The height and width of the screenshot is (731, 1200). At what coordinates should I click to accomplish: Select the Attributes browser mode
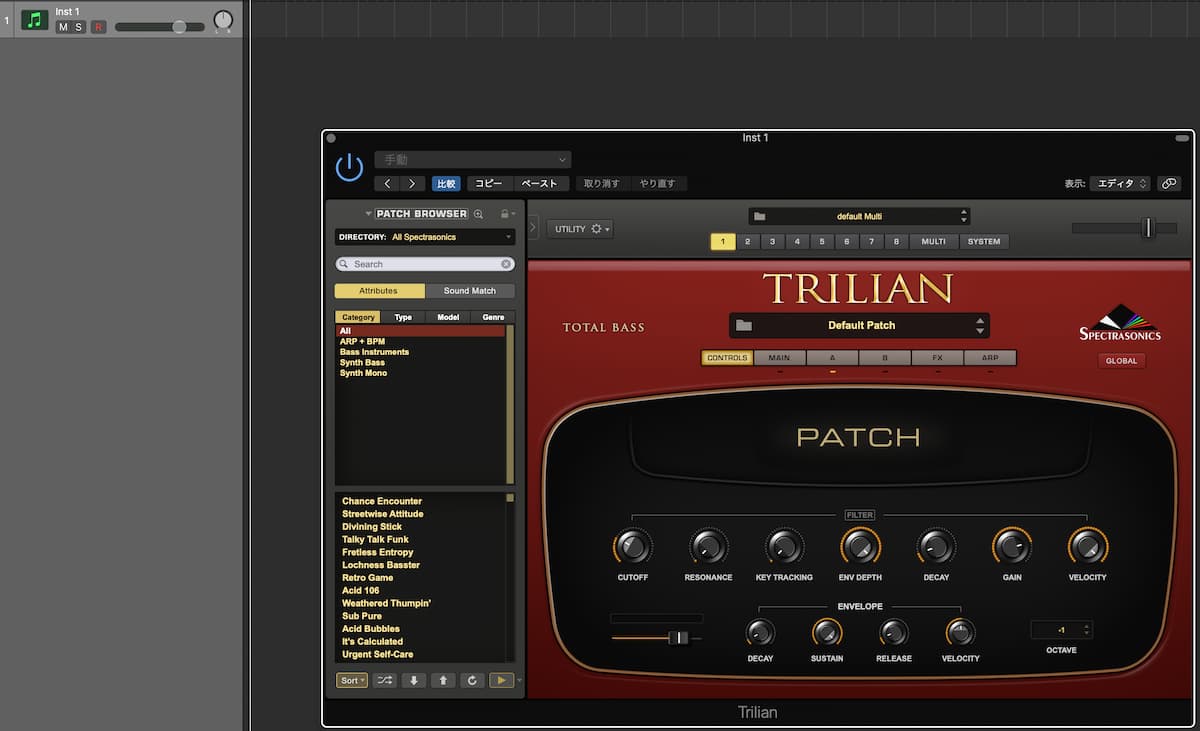(x=379, y=291)
